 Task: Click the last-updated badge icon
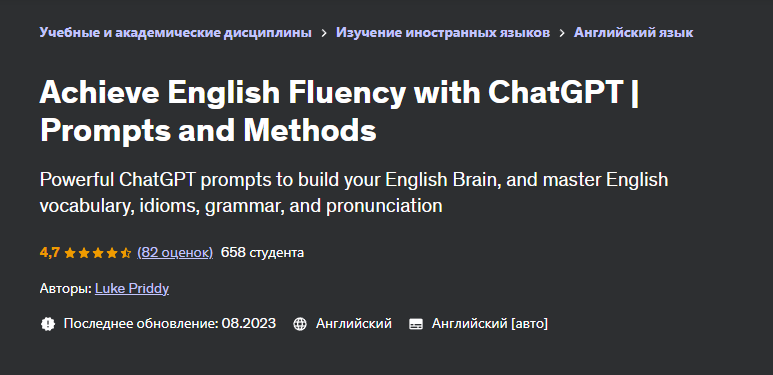[x=47, y=324]
